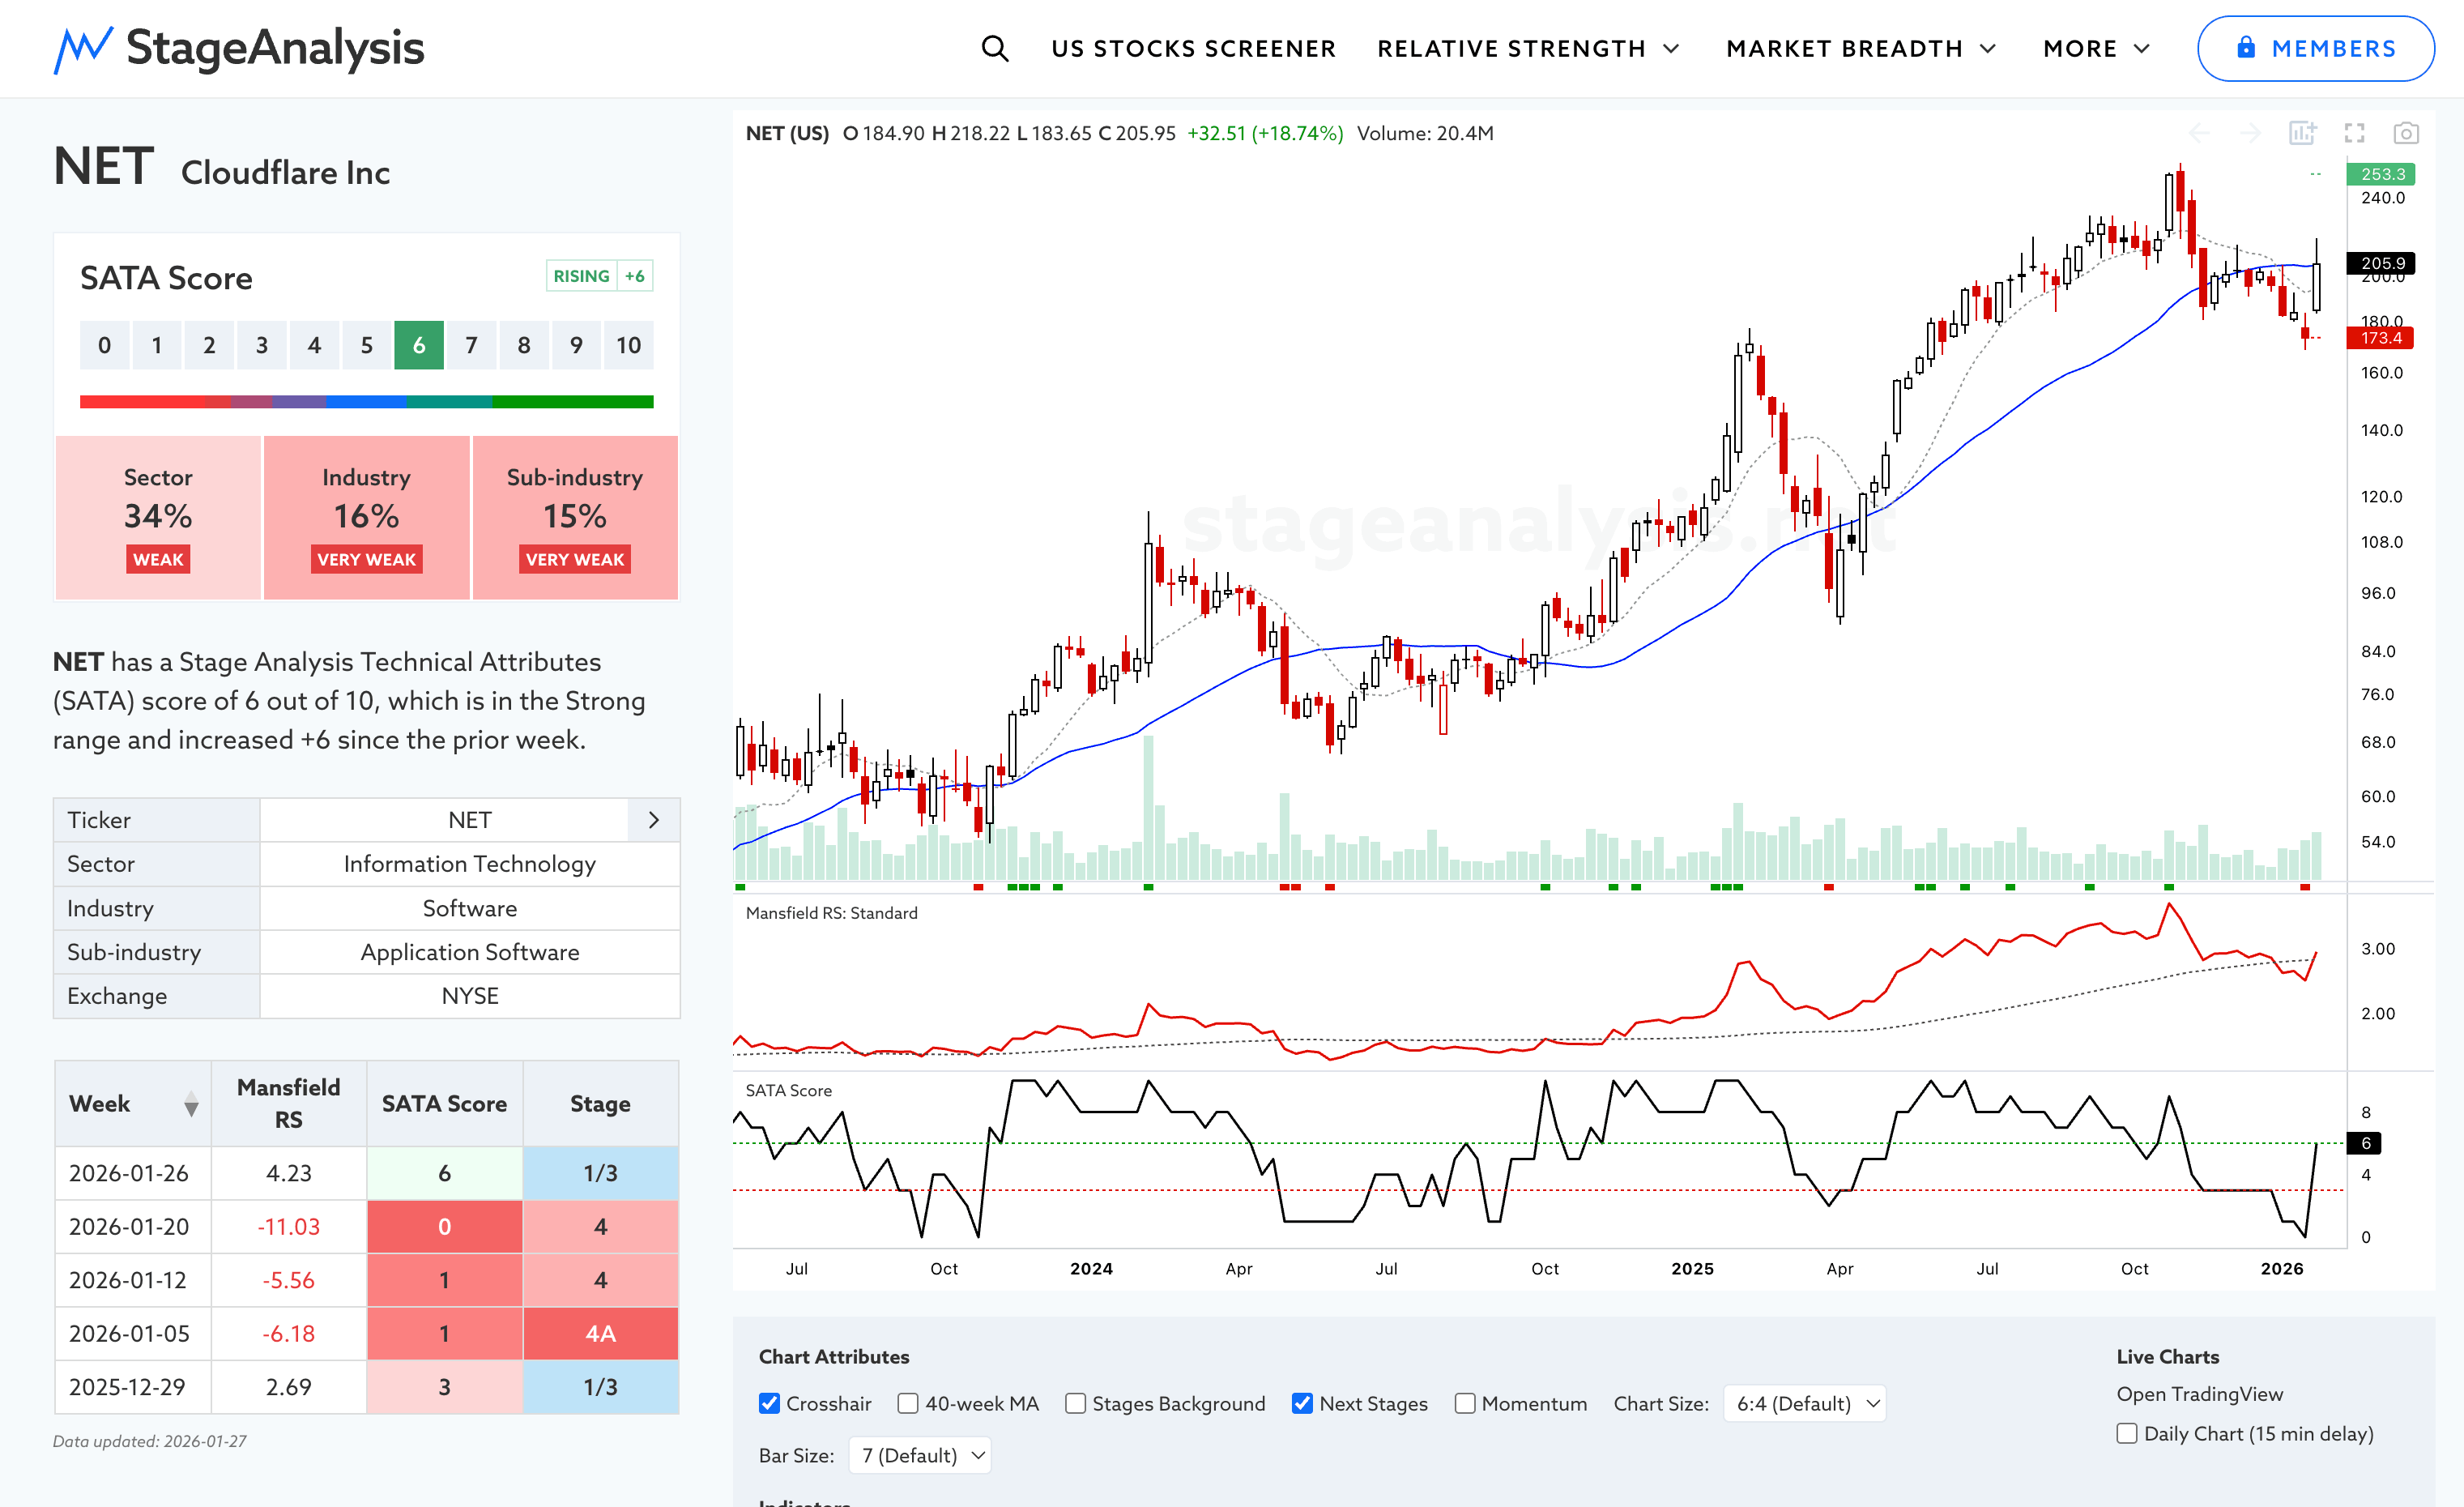Viewport: 2464px width, 1507px height.
Task: Open the Bar Size dropdown
Action: (x=920, y=1455)
